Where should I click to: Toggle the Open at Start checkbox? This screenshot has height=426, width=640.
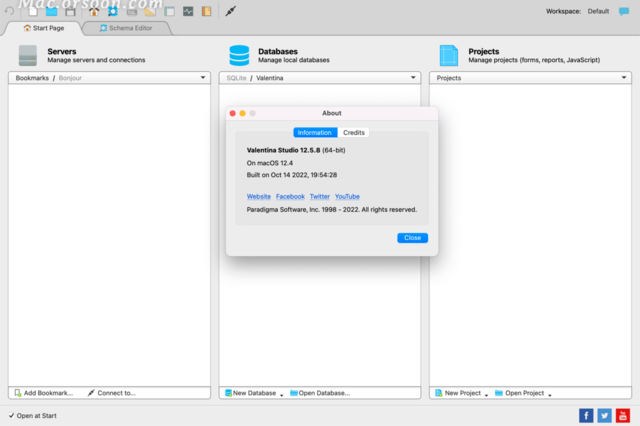click(11, 415)
